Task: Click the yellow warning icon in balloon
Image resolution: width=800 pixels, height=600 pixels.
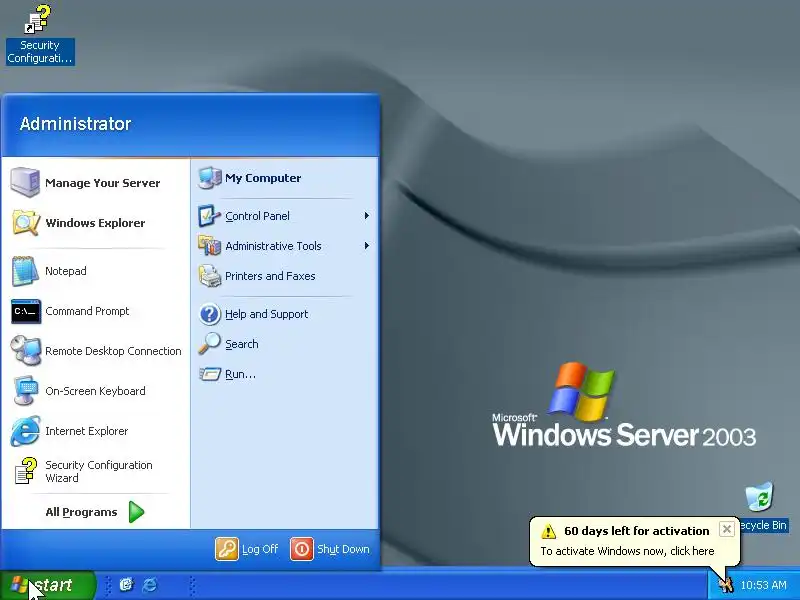Action: tap(548, 531)
